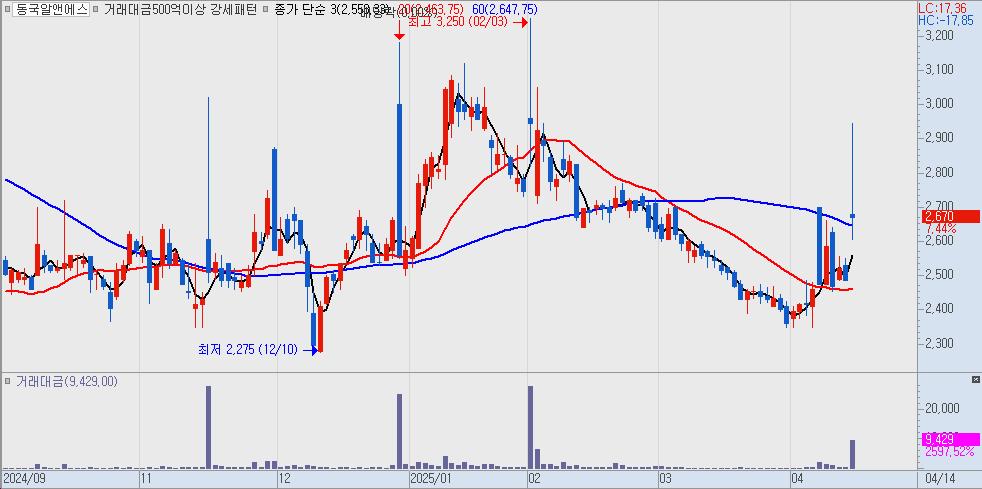Select the 동국알앤에스 stock name label

[x=52, y=9]
